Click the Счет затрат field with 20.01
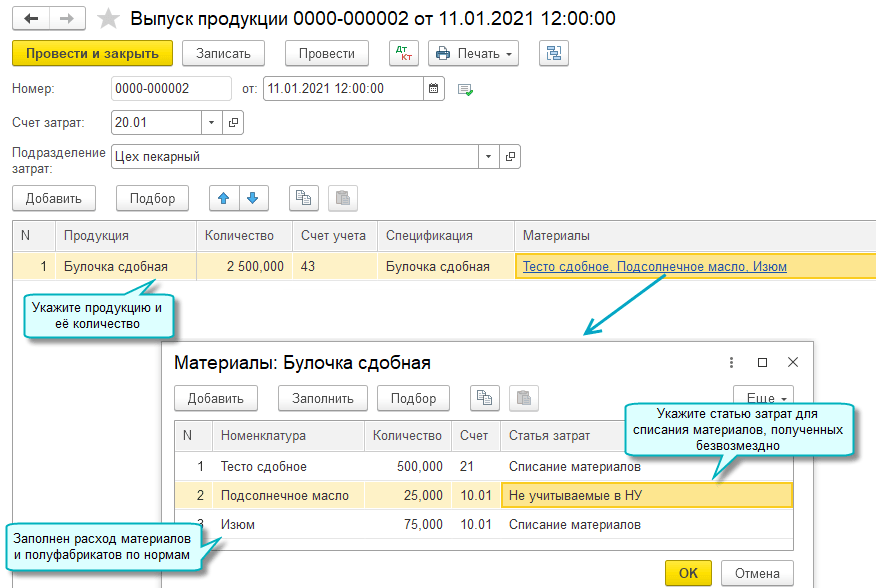 point(156,122)
